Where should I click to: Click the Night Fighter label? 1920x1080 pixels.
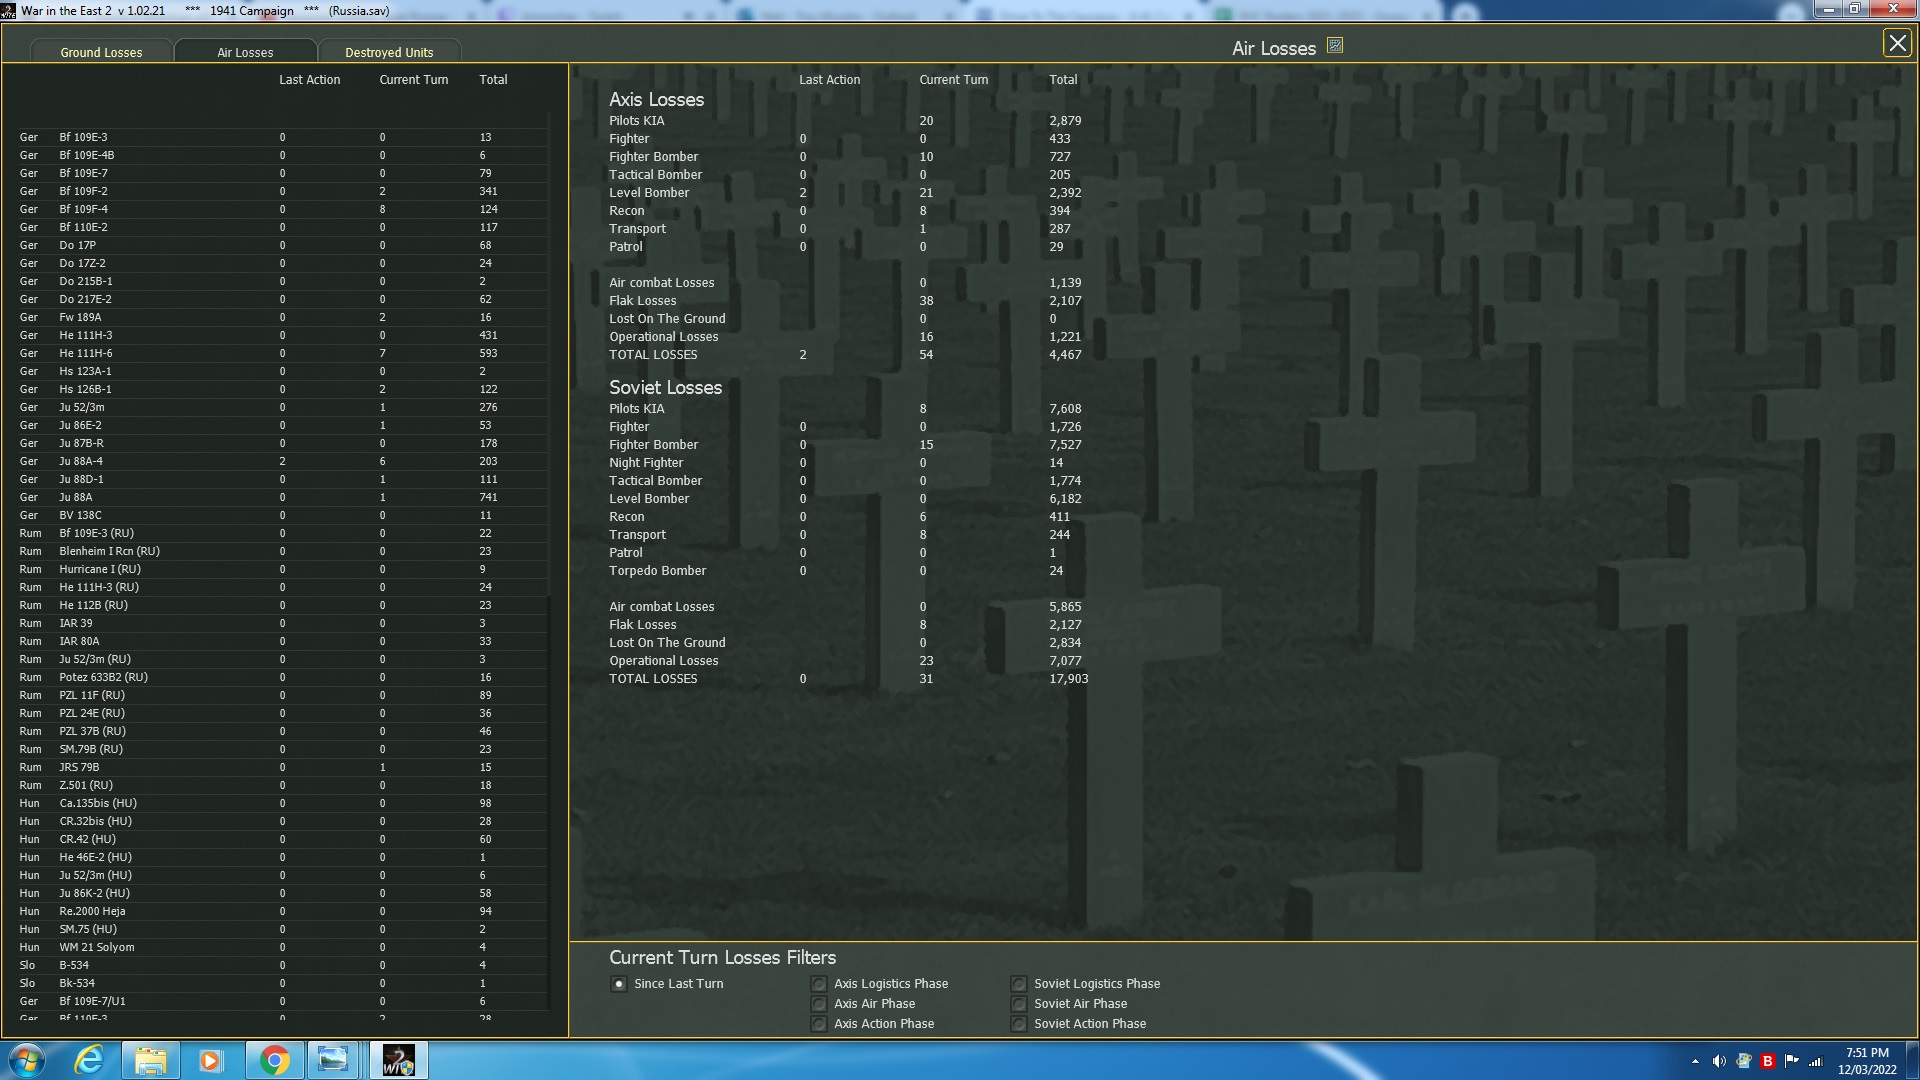point(646,463)
